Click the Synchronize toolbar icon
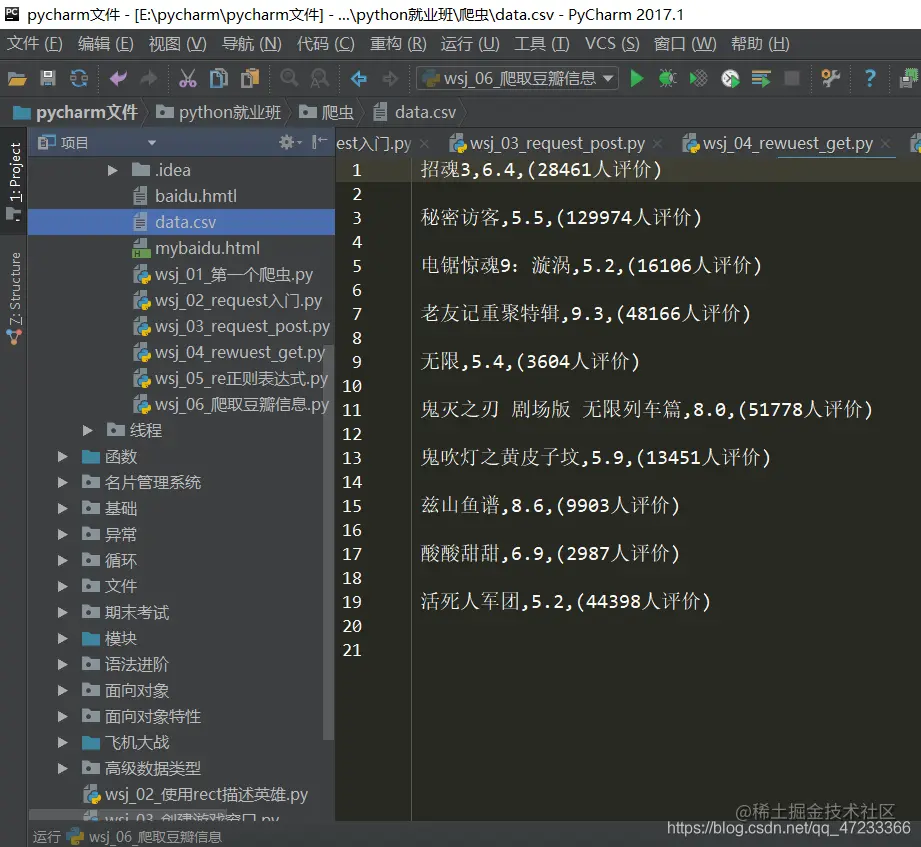Image resolution: width=921 pixels, height=847 pixels. click(79, 78)
